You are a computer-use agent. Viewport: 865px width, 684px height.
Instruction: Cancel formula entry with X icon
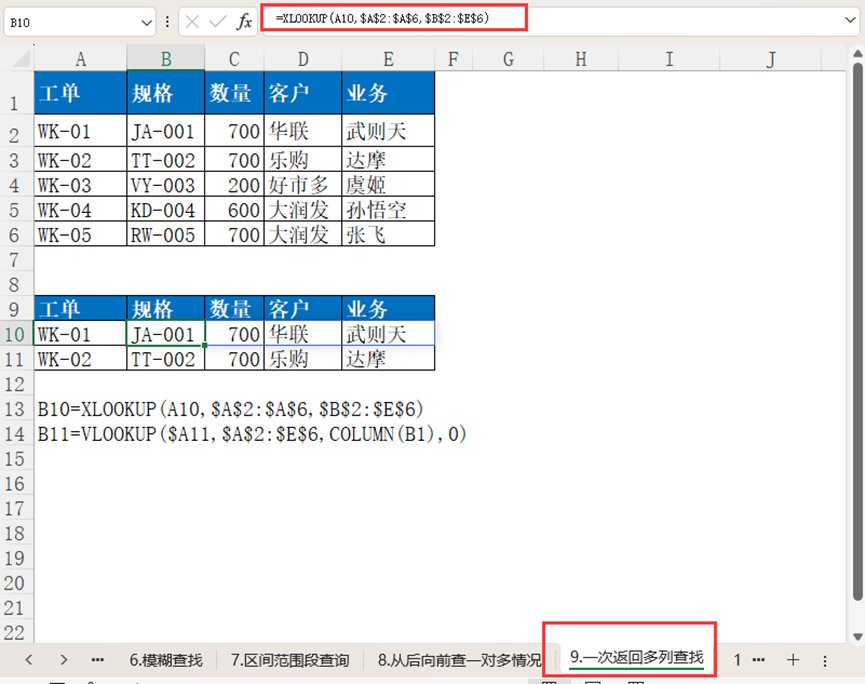click(x=192, y=22)
